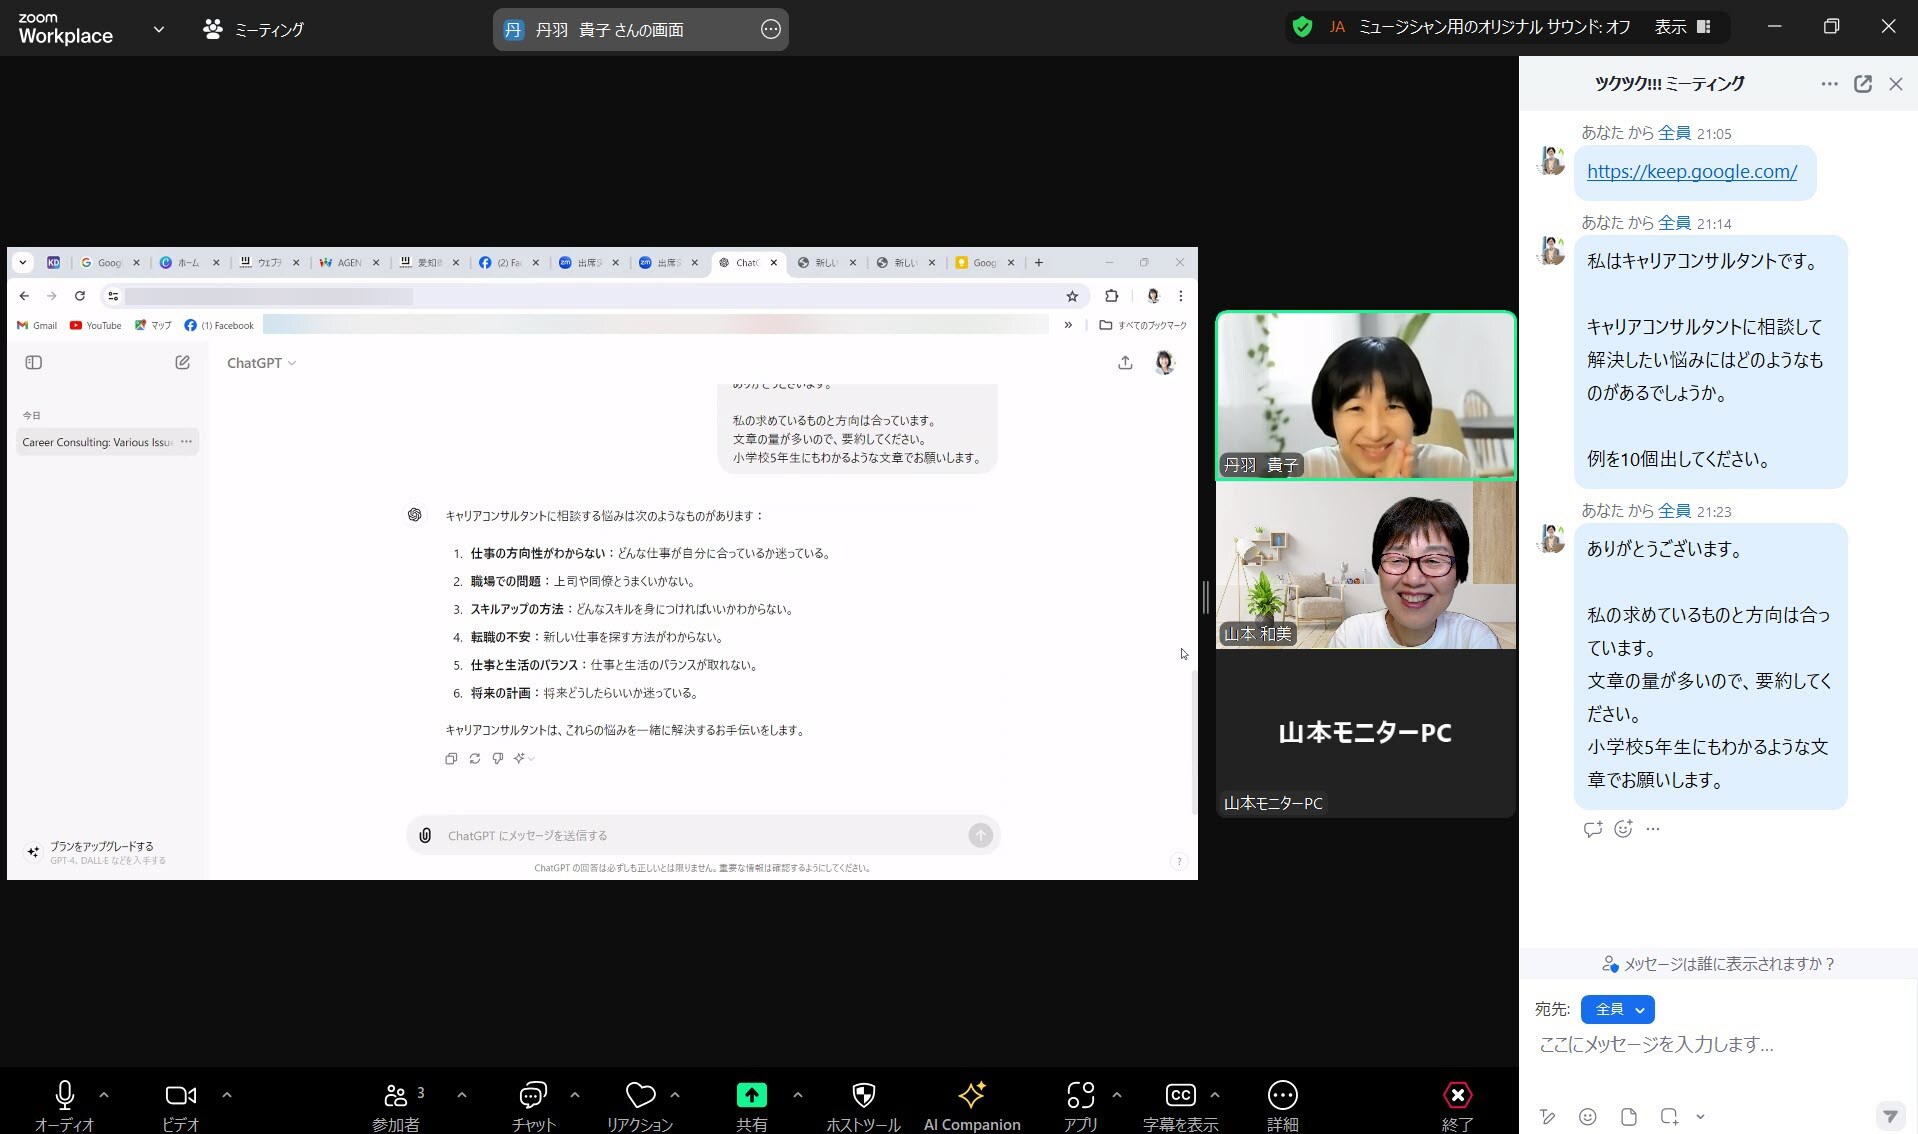Open the ミーティング tab at top
This screenshot has width=1918, height=1134.
click(x=254, y=29)
